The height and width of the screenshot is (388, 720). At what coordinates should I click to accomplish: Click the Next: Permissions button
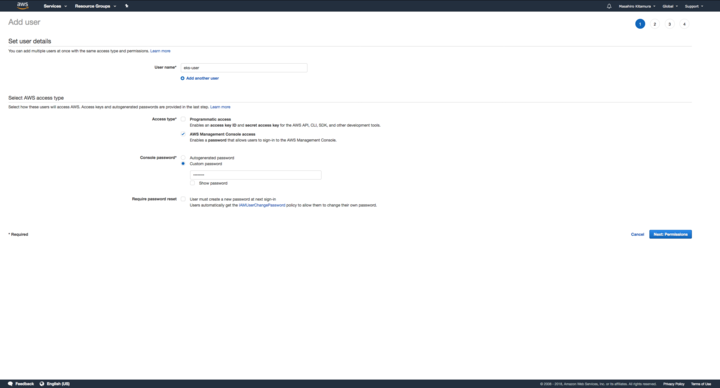pyautogui.click(x=670, y=234)
